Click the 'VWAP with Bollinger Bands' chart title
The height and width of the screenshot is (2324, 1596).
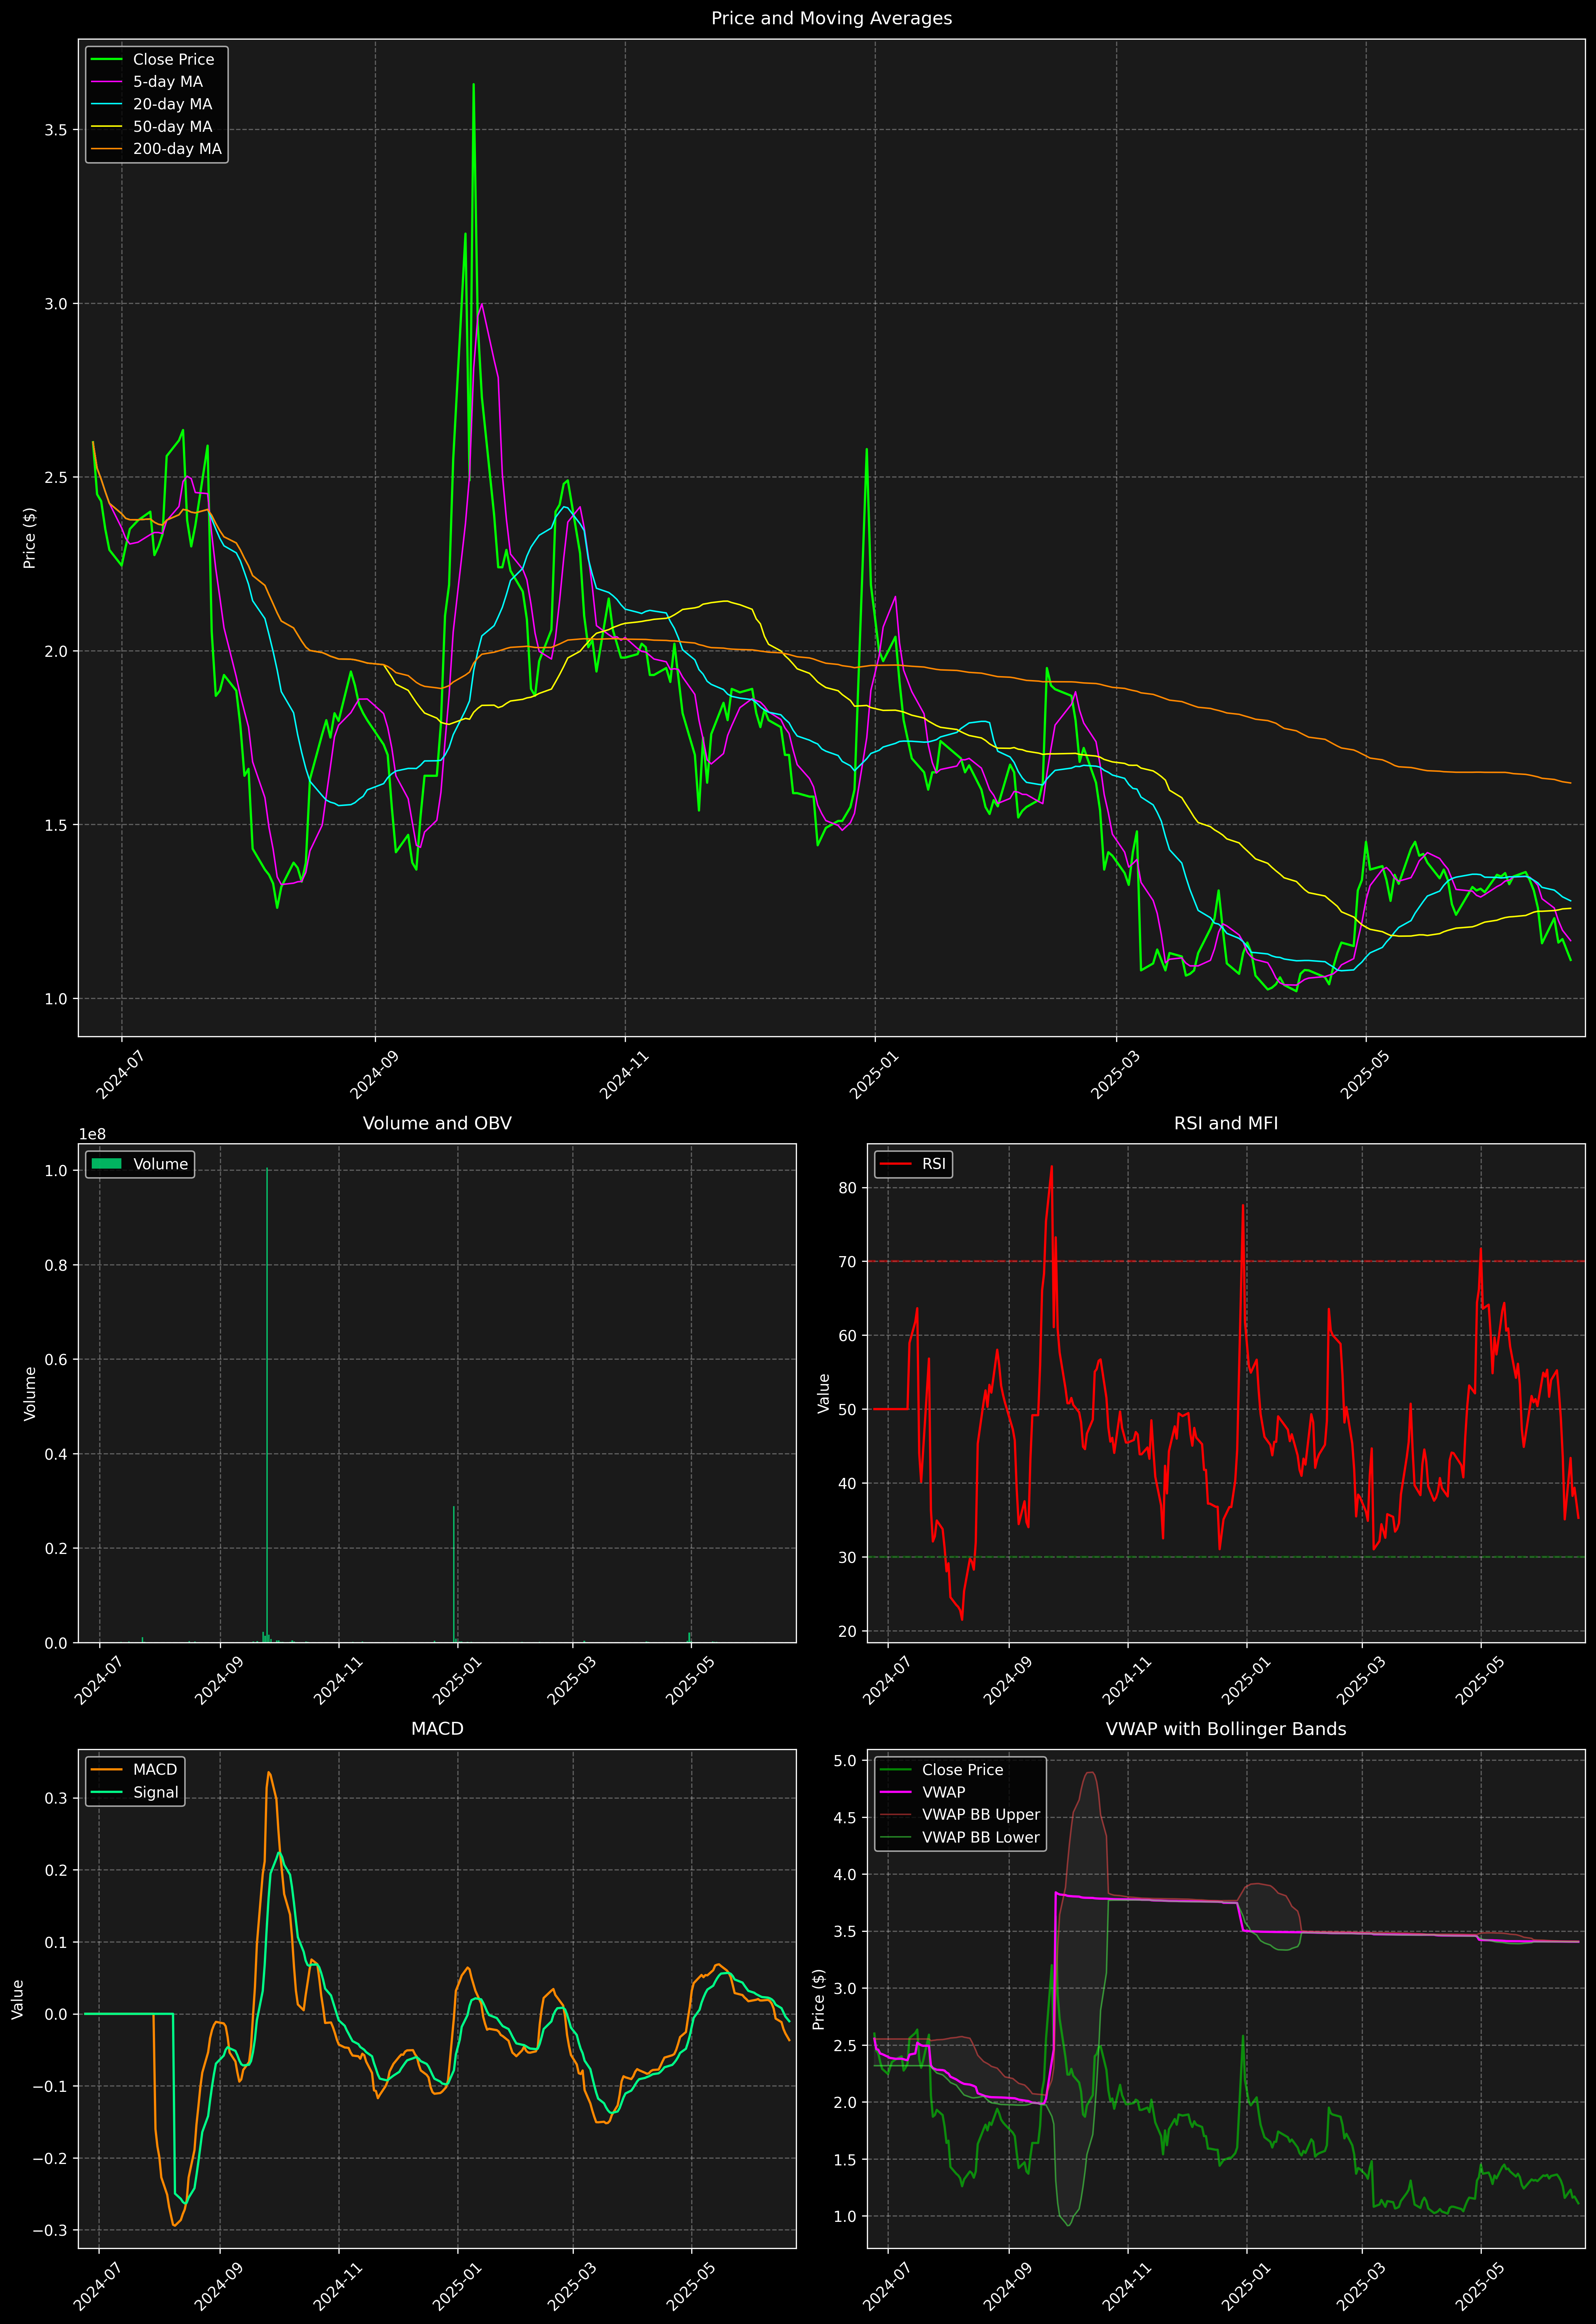click(1226, 1729)
